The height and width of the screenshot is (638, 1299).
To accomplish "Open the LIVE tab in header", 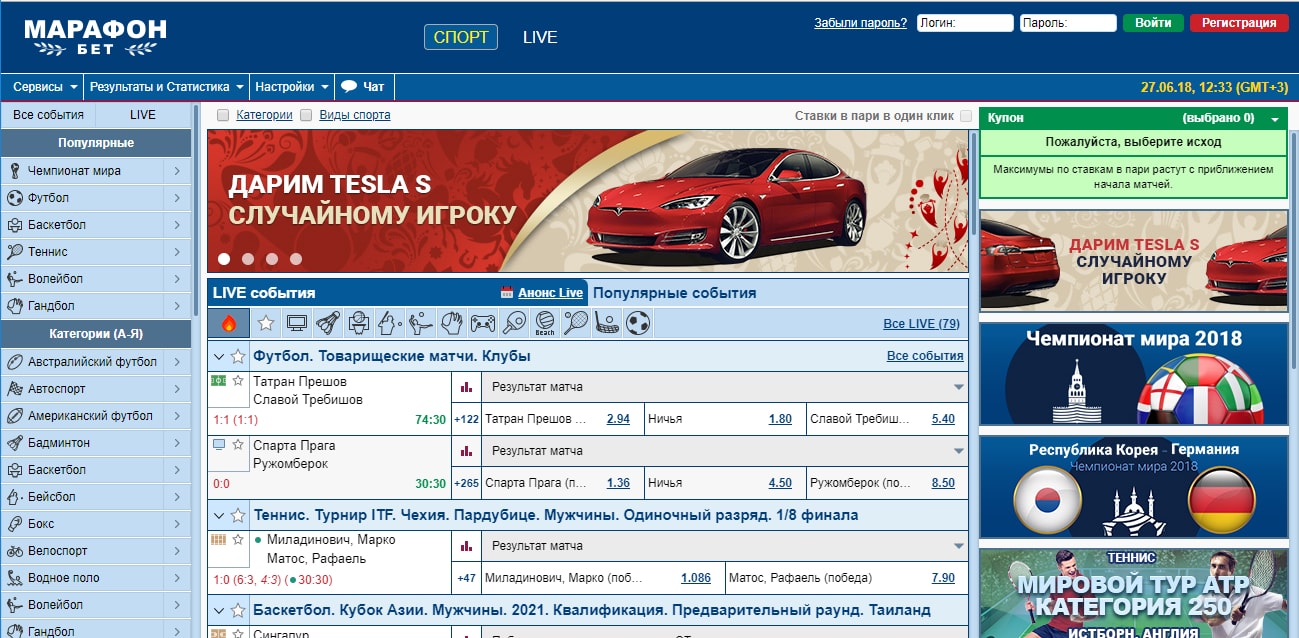I will (540, 37).
